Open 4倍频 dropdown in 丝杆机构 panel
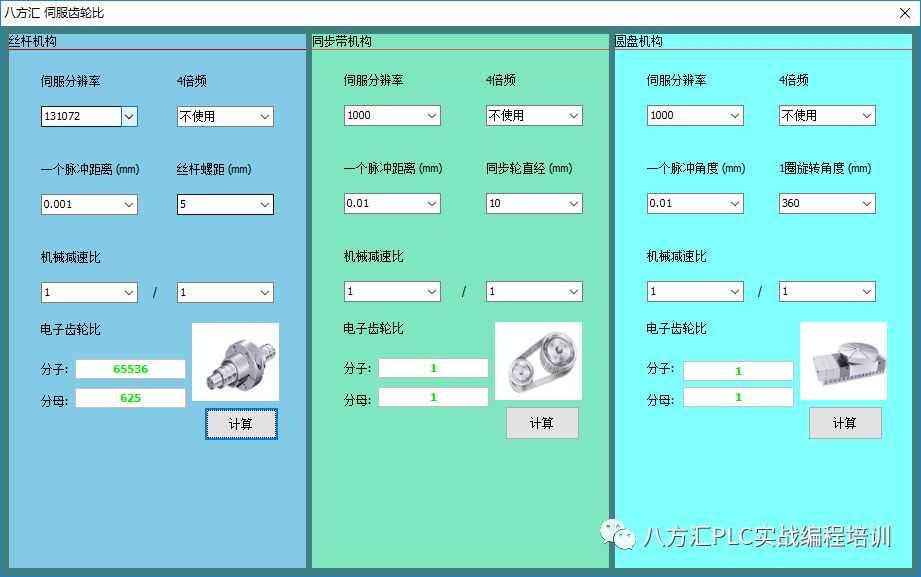 264,116
